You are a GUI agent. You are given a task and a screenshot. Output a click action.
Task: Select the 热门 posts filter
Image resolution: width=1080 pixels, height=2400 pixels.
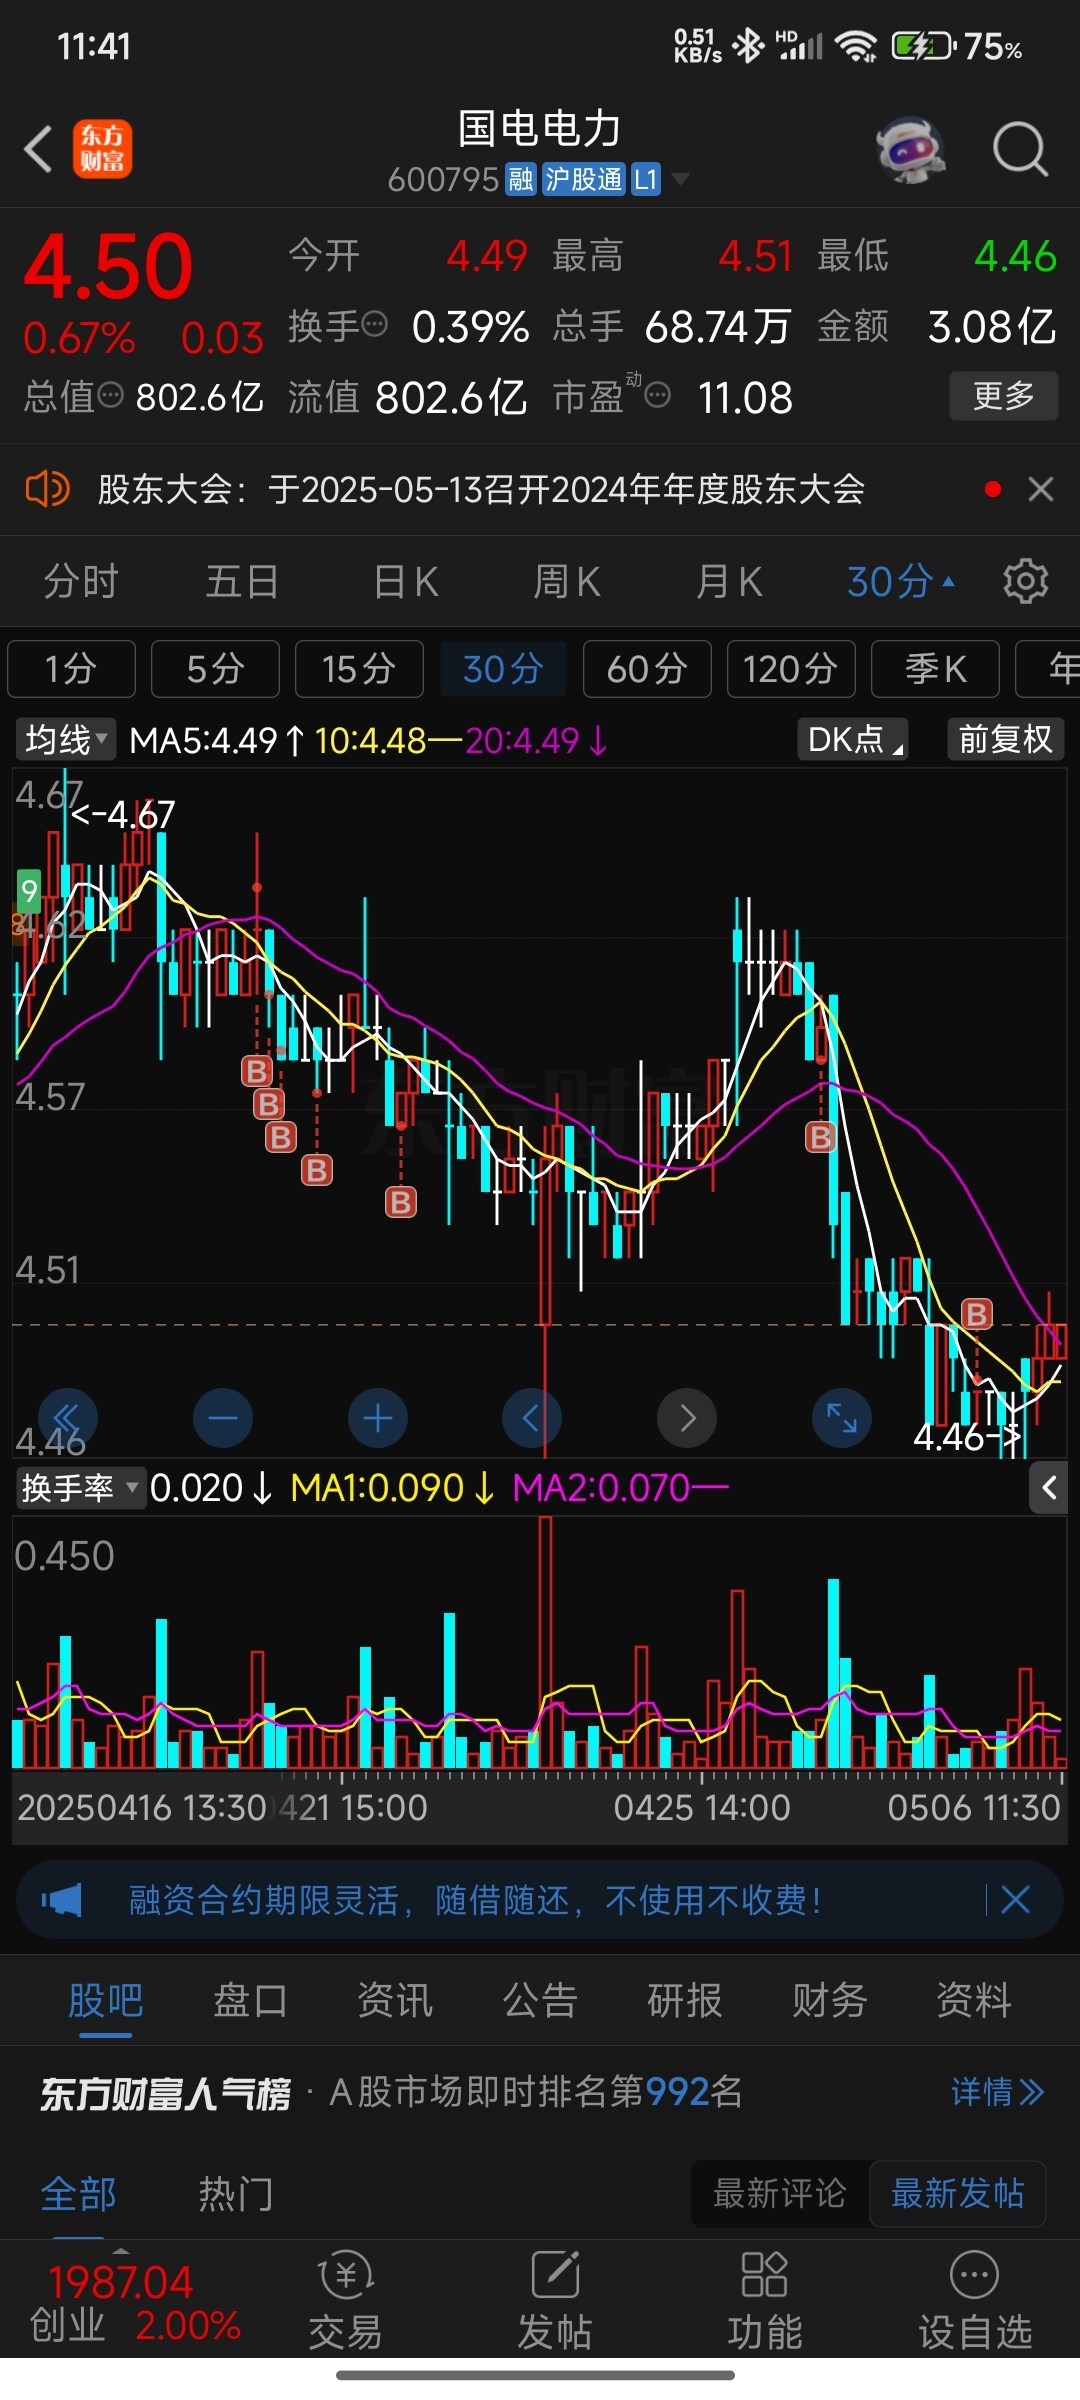point(235,2194)
